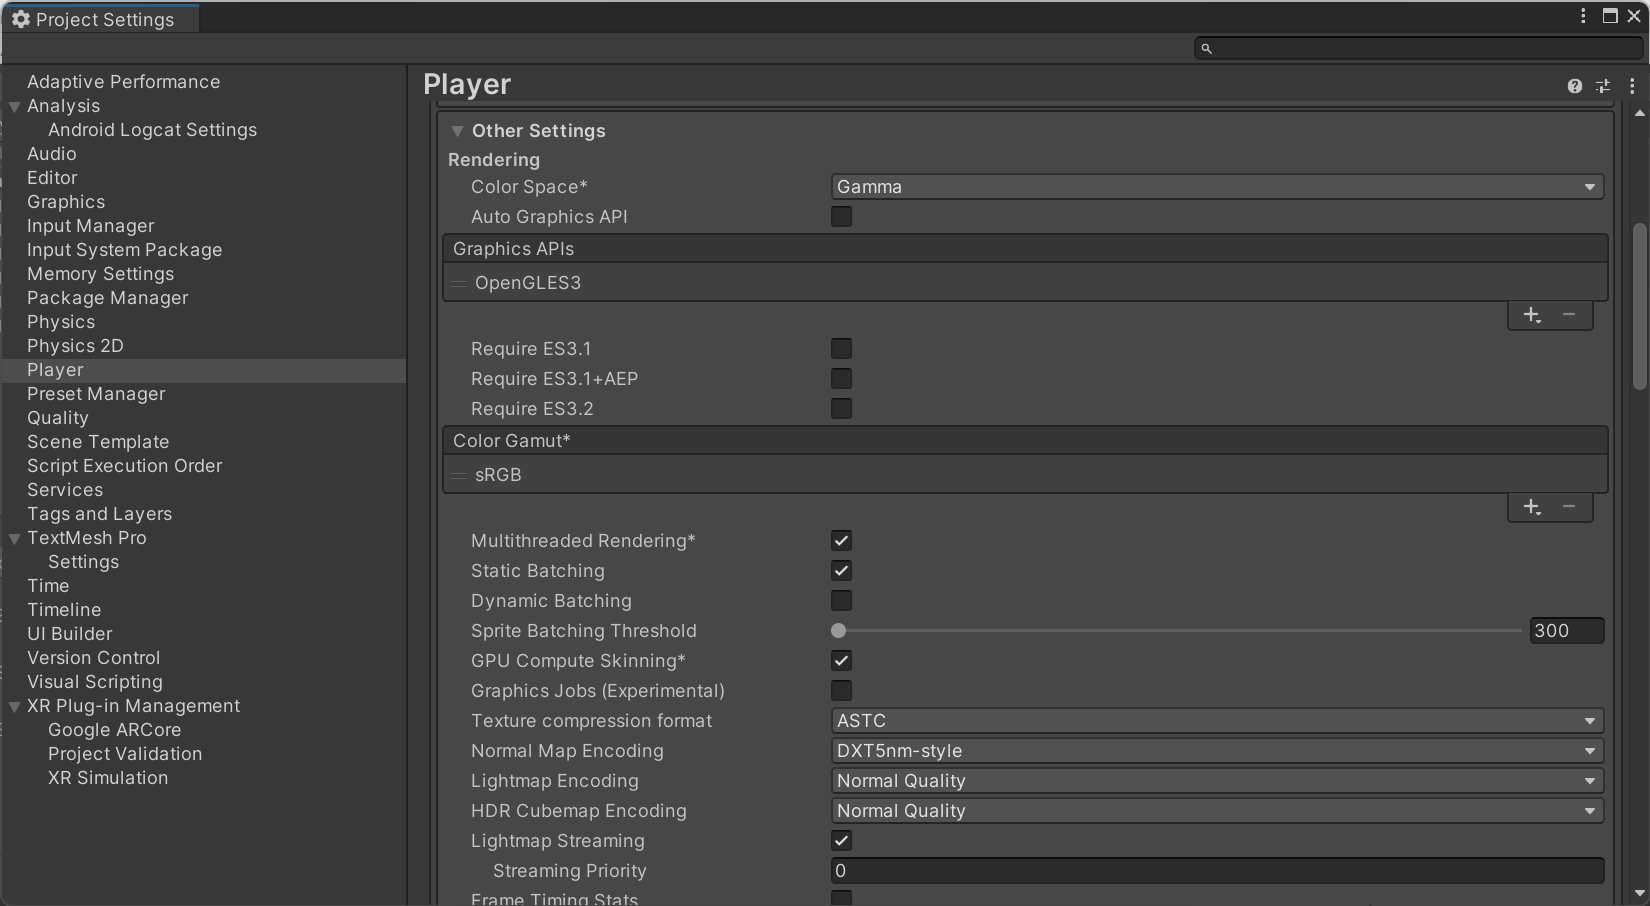
Task: Click the Sprite Batching Threshold slider handle
Action: click(839, 631)
